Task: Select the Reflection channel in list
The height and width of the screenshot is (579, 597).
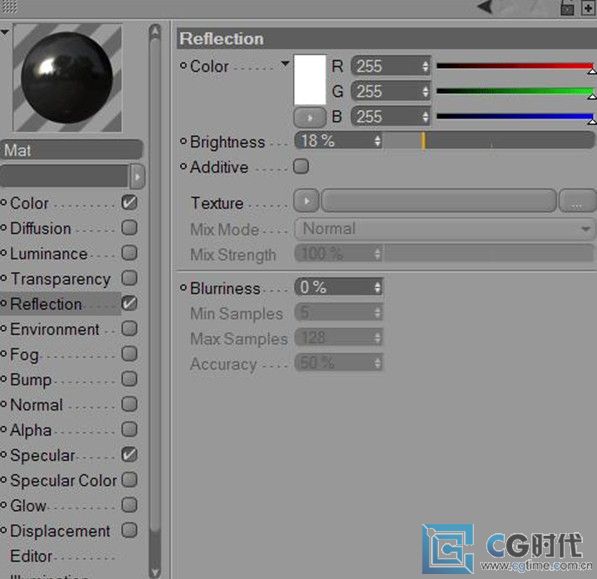Action: [x=46, y=304]
